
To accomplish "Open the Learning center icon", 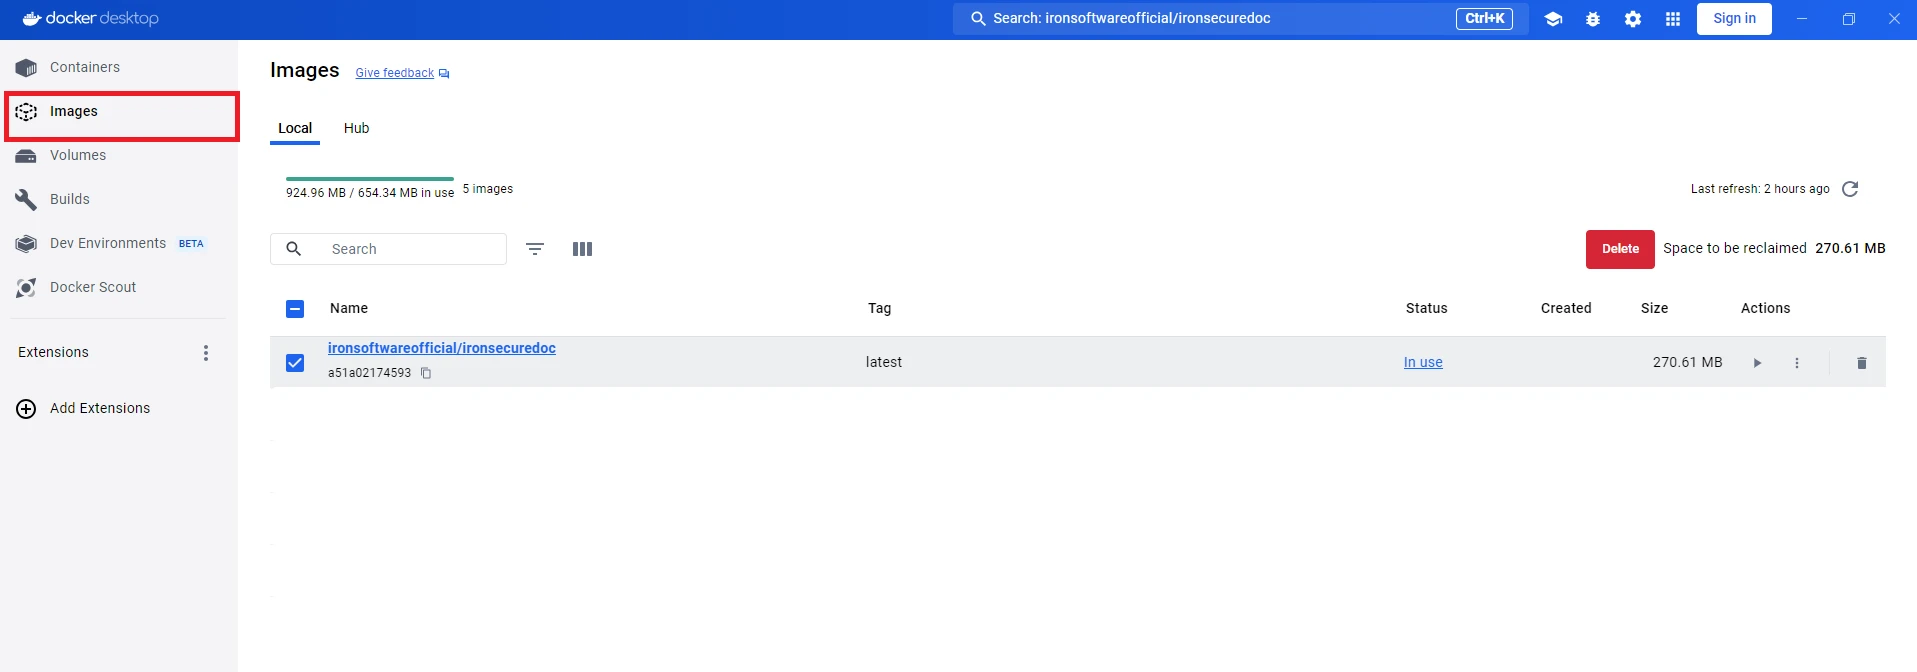I will coord(1553,19).
